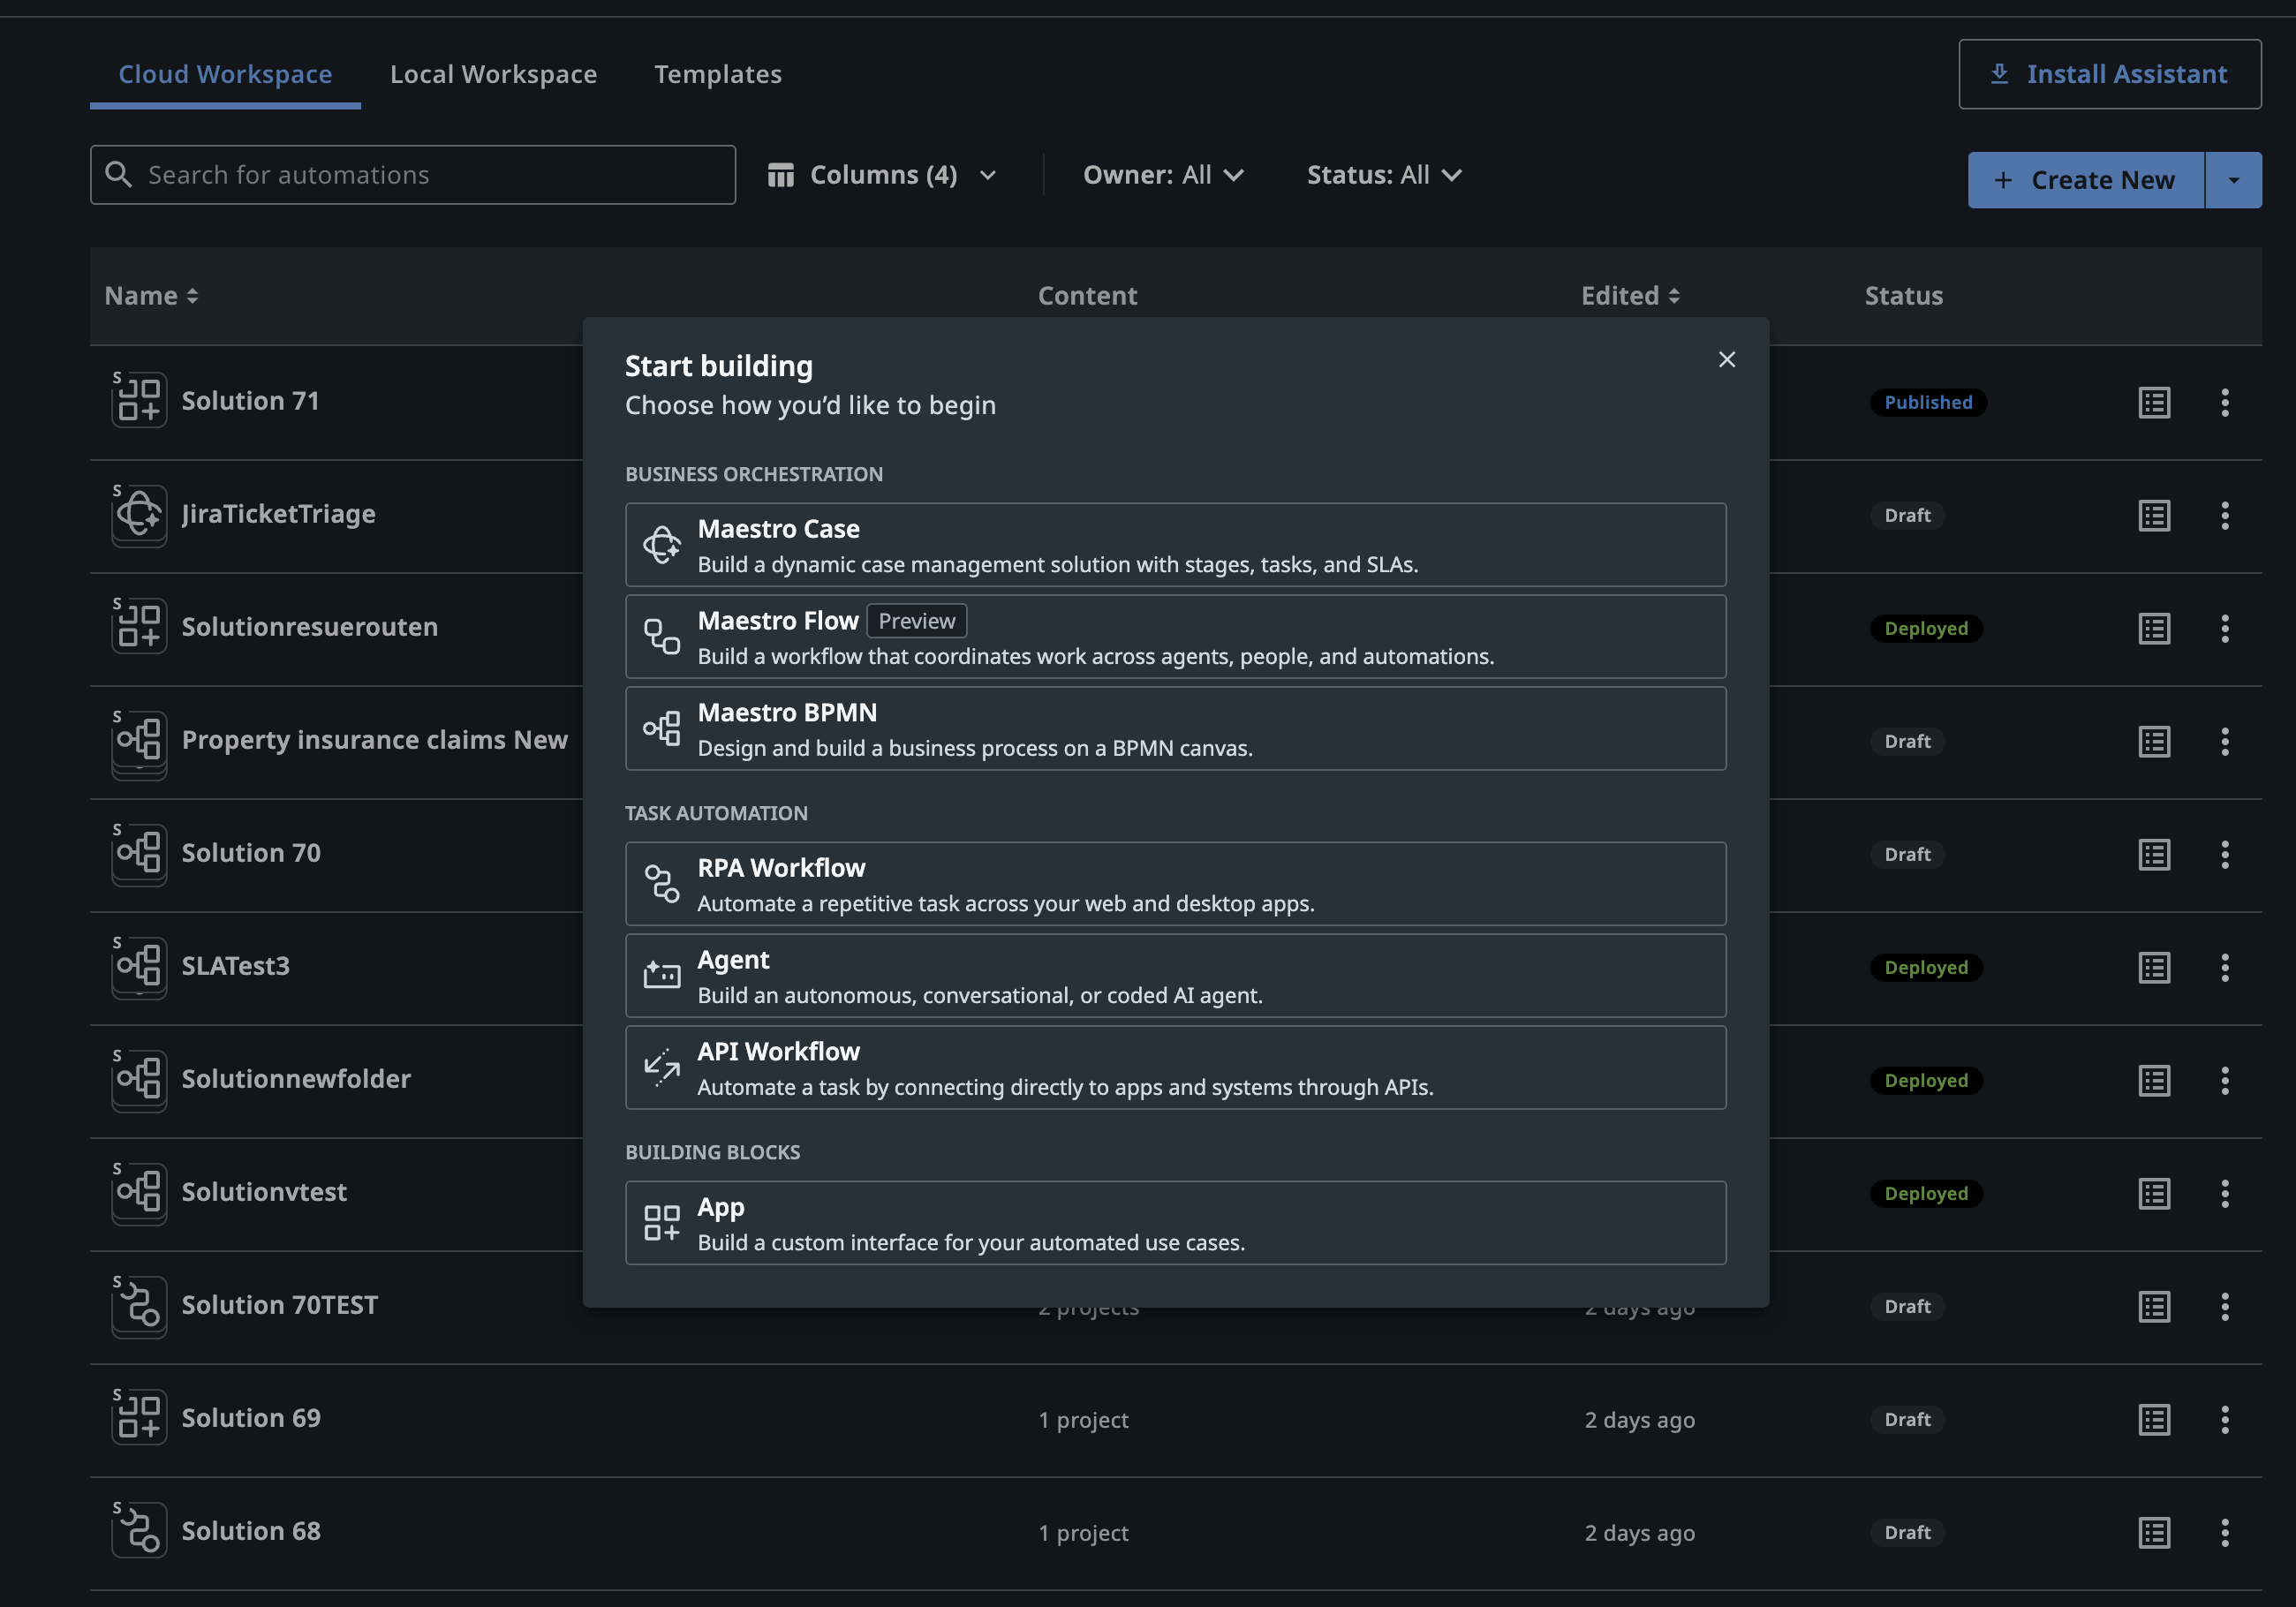Open the Status: All filter dropdown

tap(1384, 175)
